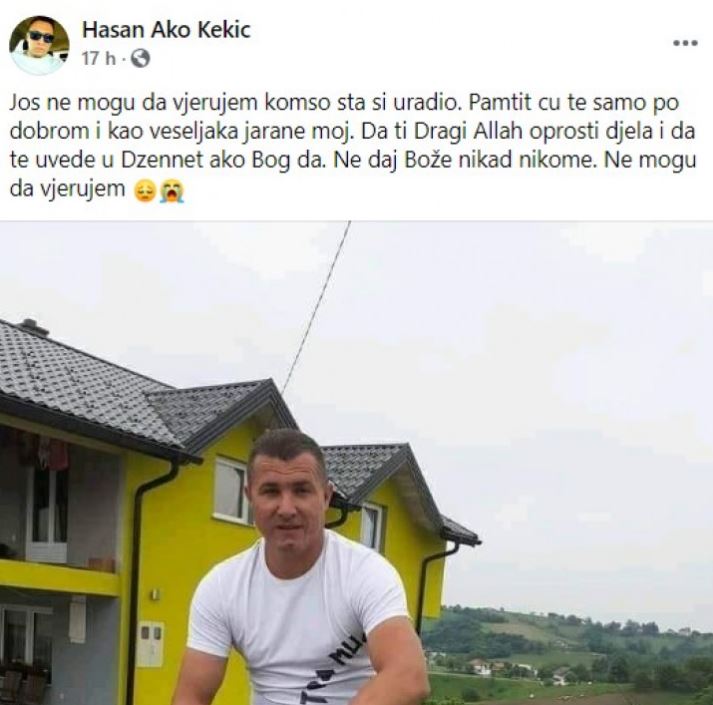Open the Hasan Ako Kekic profile name link
713x705 pixels.
tap(166, 30)
